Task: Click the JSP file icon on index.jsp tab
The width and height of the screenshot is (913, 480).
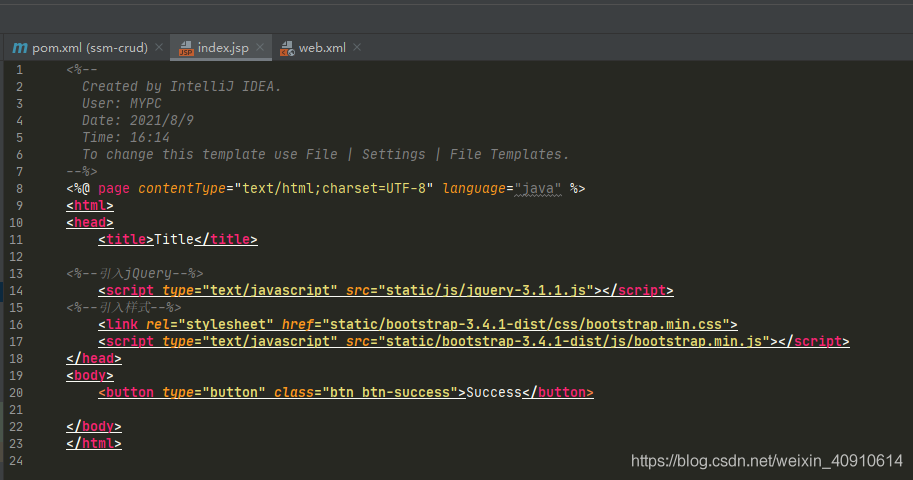Action: coord(186,48)
